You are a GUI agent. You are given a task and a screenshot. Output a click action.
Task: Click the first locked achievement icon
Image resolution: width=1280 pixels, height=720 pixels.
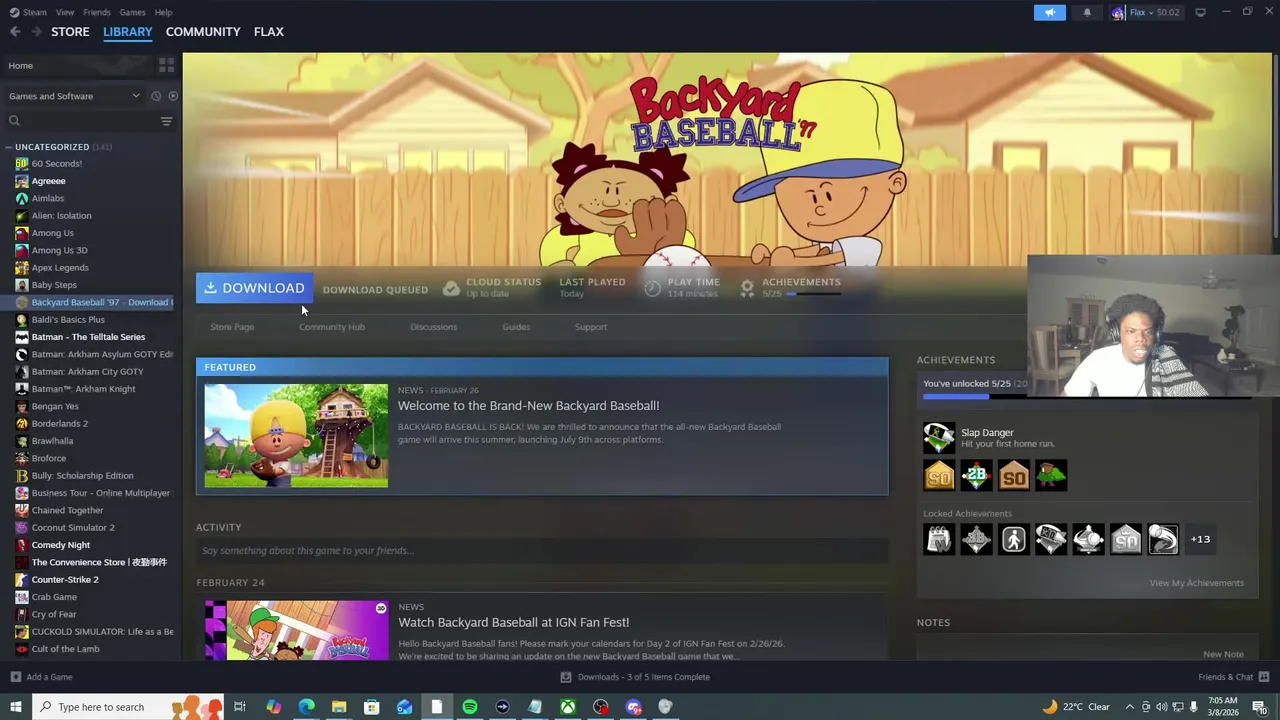(938, 539)
